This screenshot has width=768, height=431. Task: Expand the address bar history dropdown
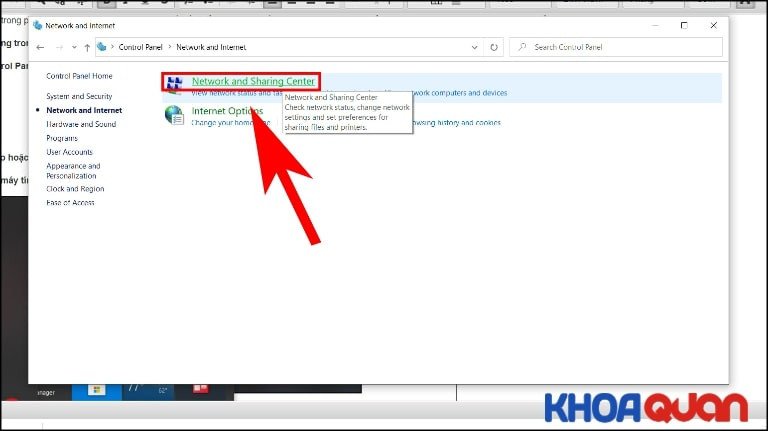(x=477, y=47)
